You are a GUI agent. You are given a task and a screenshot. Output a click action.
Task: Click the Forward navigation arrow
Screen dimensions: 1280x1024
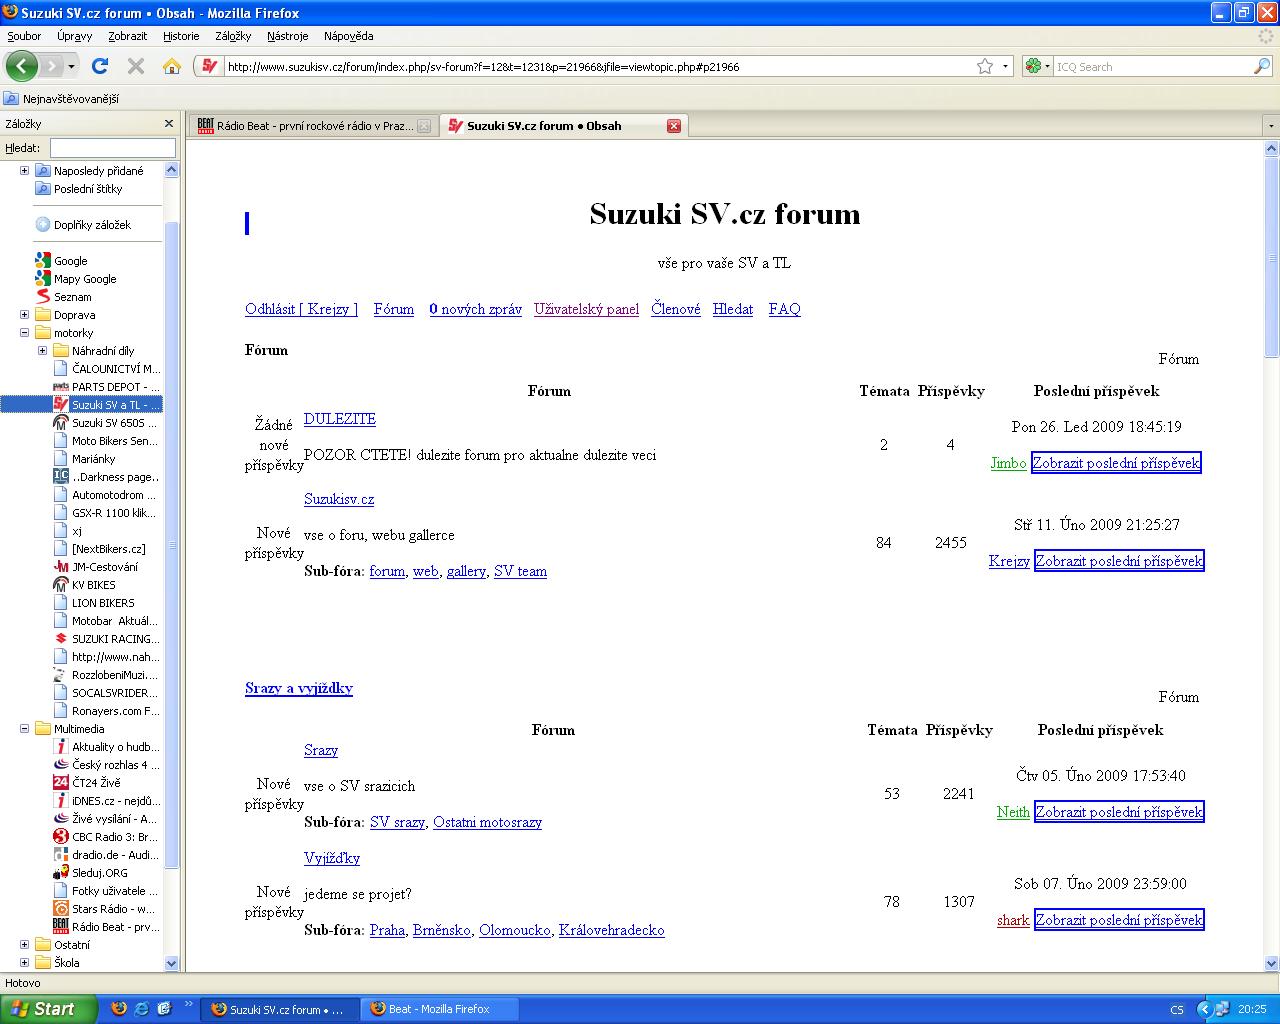tap(51, 66)
